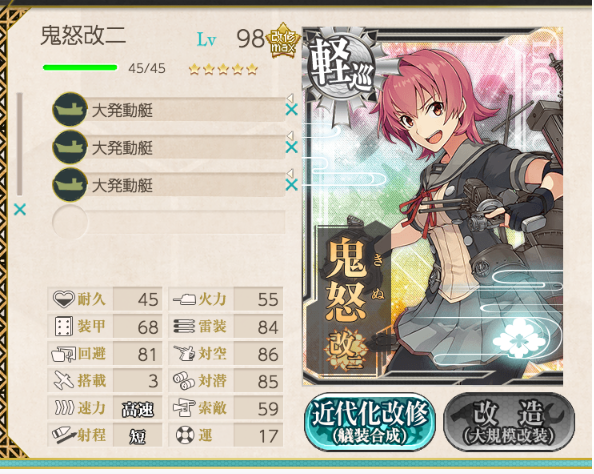Select the empty fourth equipment slot
Viewport: 594px width, 474px height.
[x=169, y=222]
